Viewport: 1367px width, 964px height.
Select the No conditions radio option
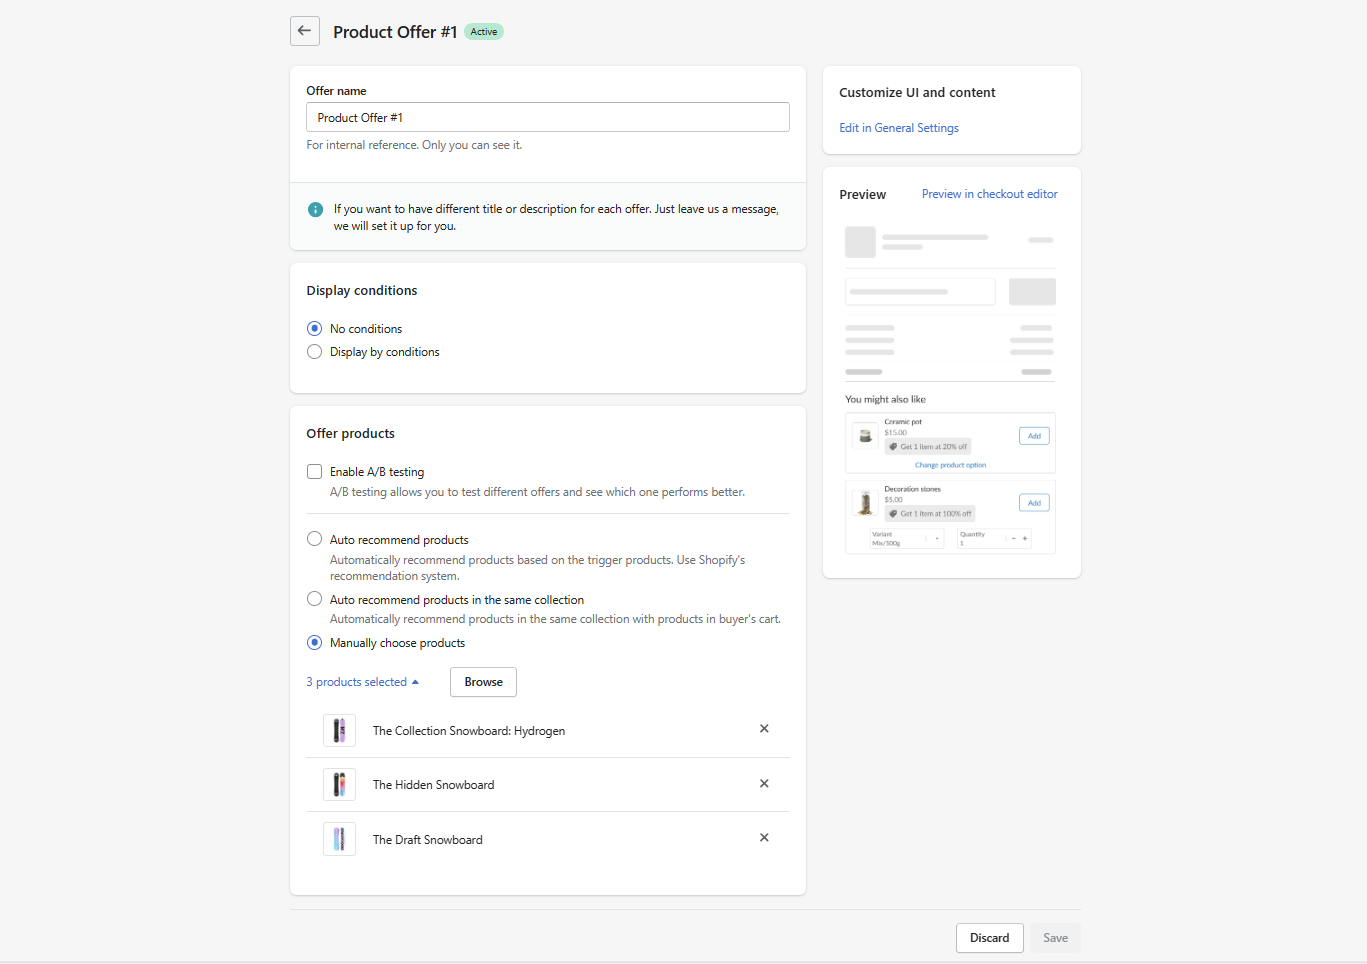click(314, 328)
